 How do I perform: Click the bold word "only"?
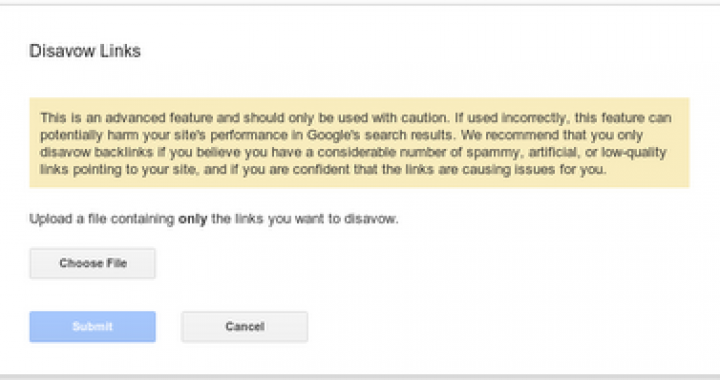tap(193, 219)
